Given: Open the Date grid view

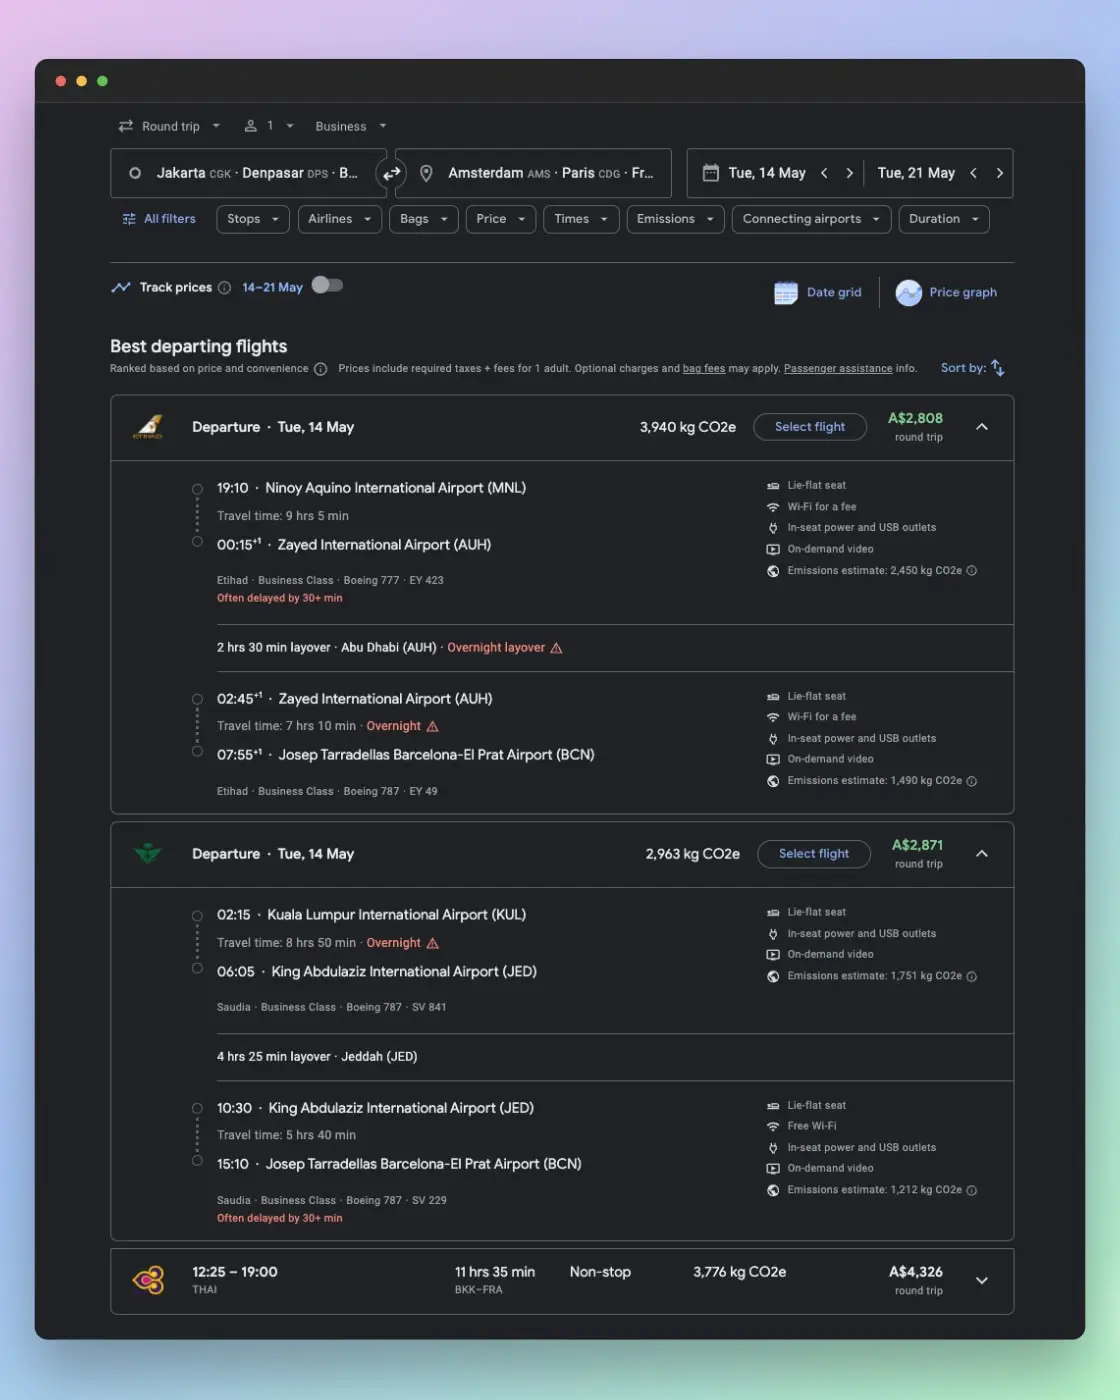Looking at the screenshot, I should (817, 292).
